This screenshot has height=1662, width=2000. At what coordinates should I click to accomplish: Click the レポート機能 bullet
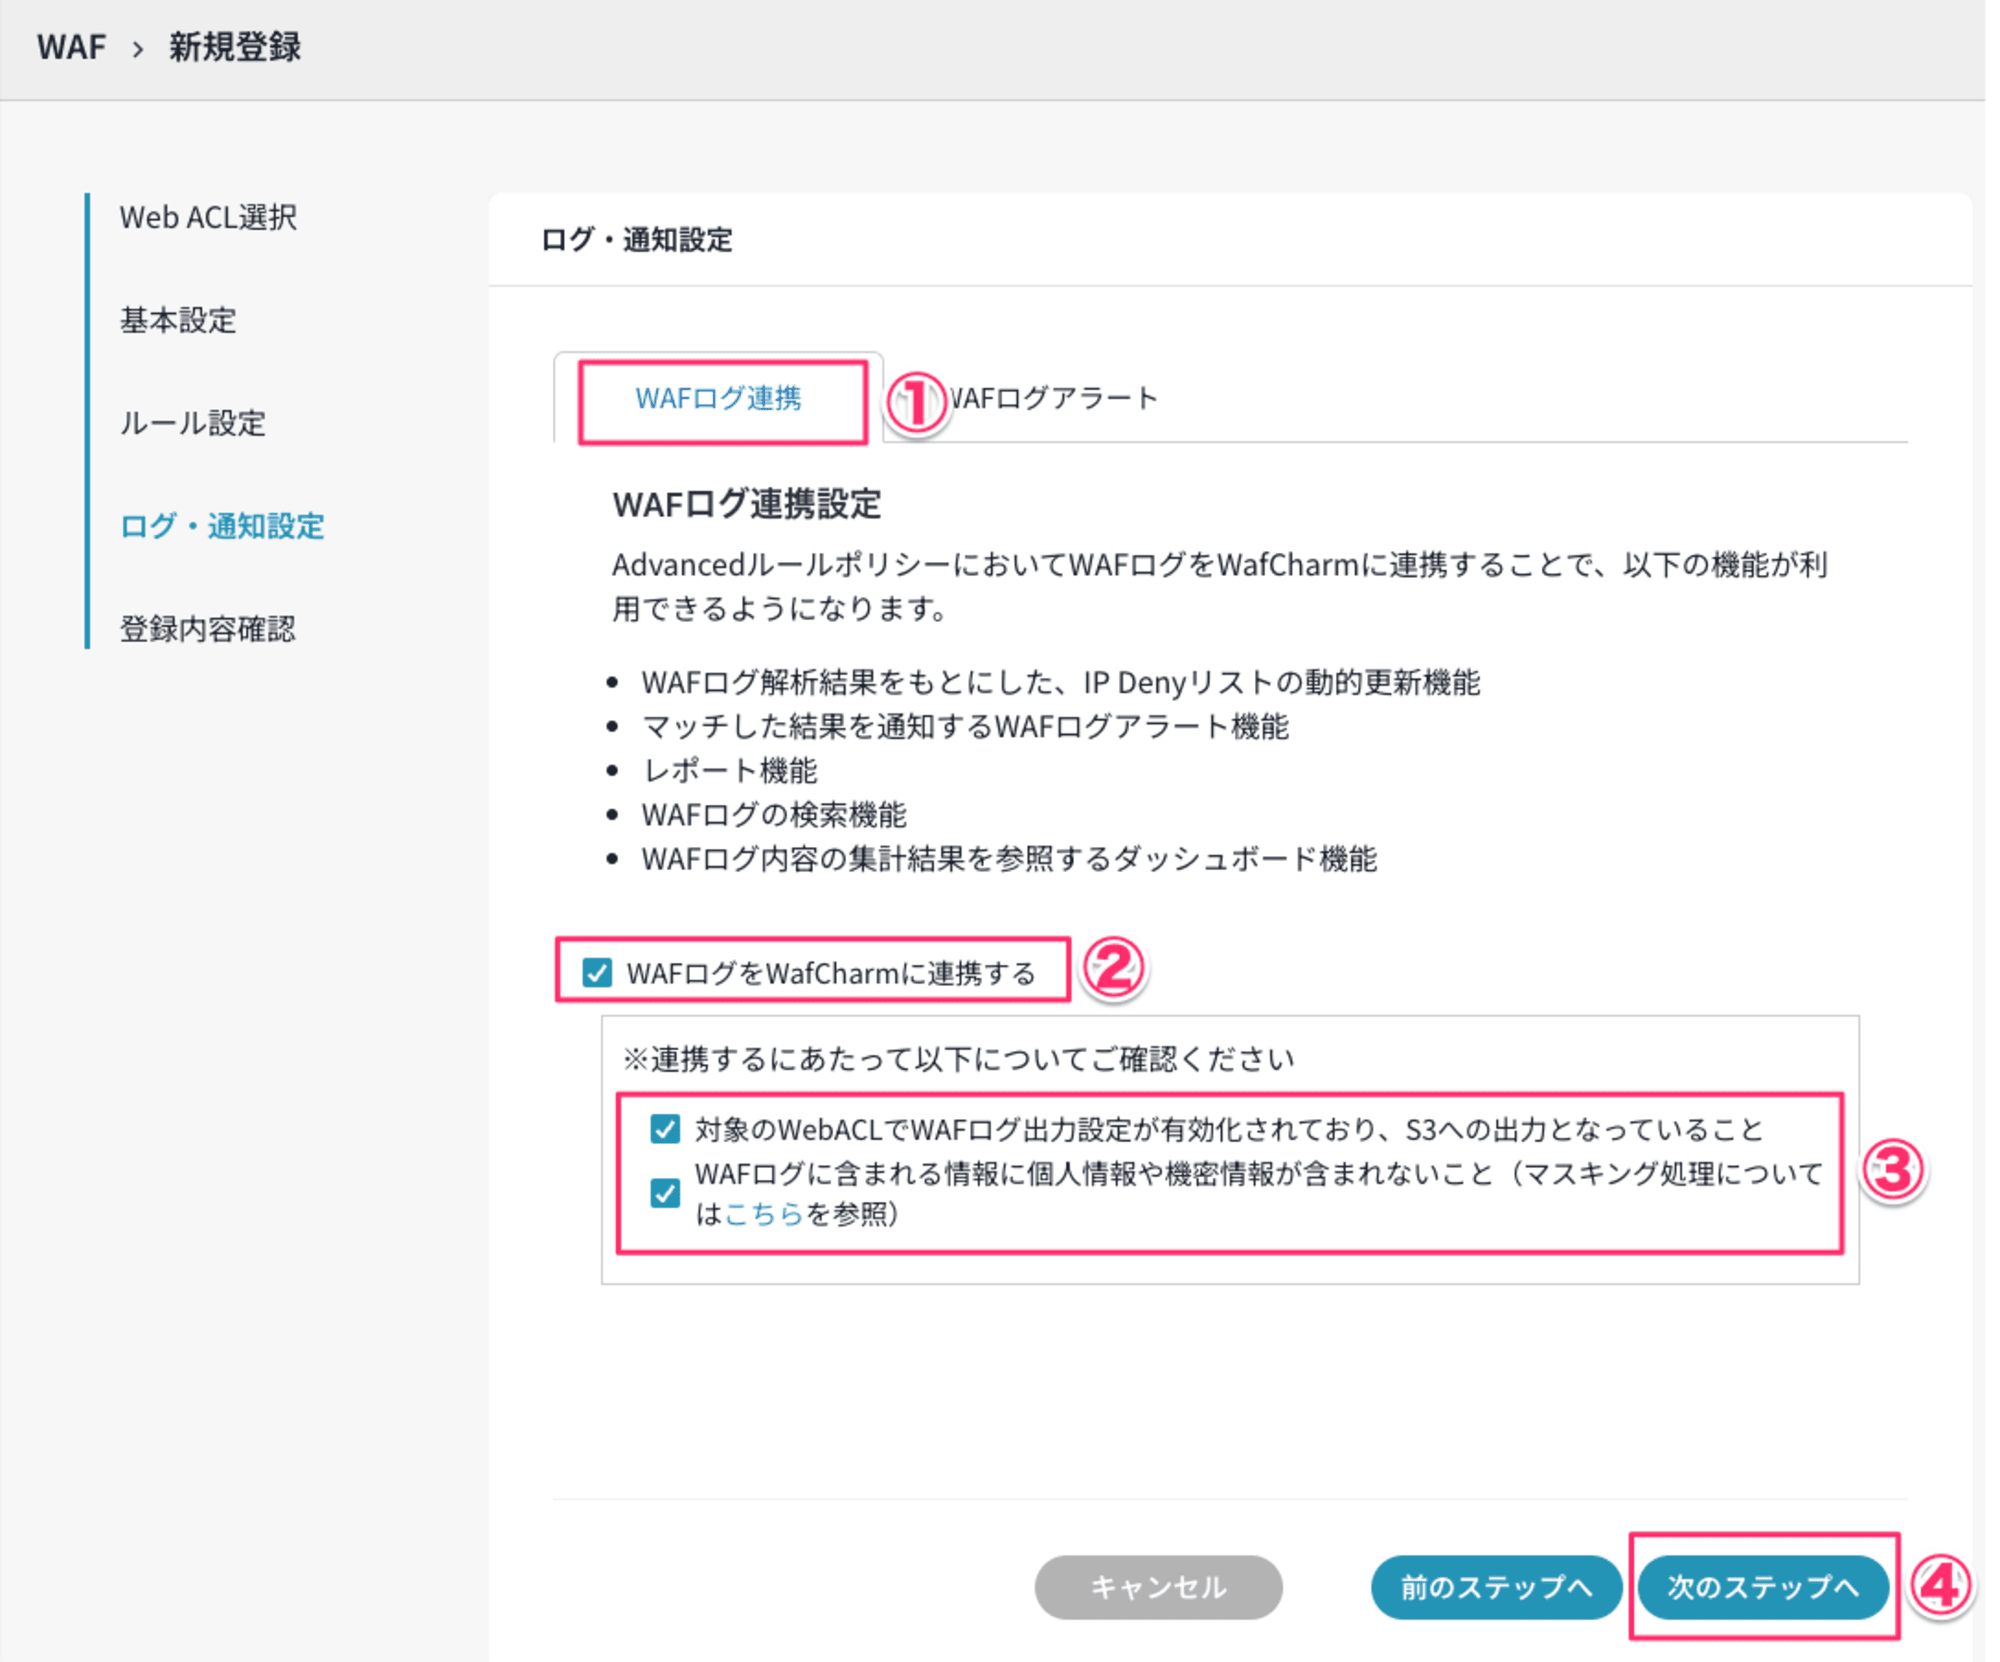729,770
